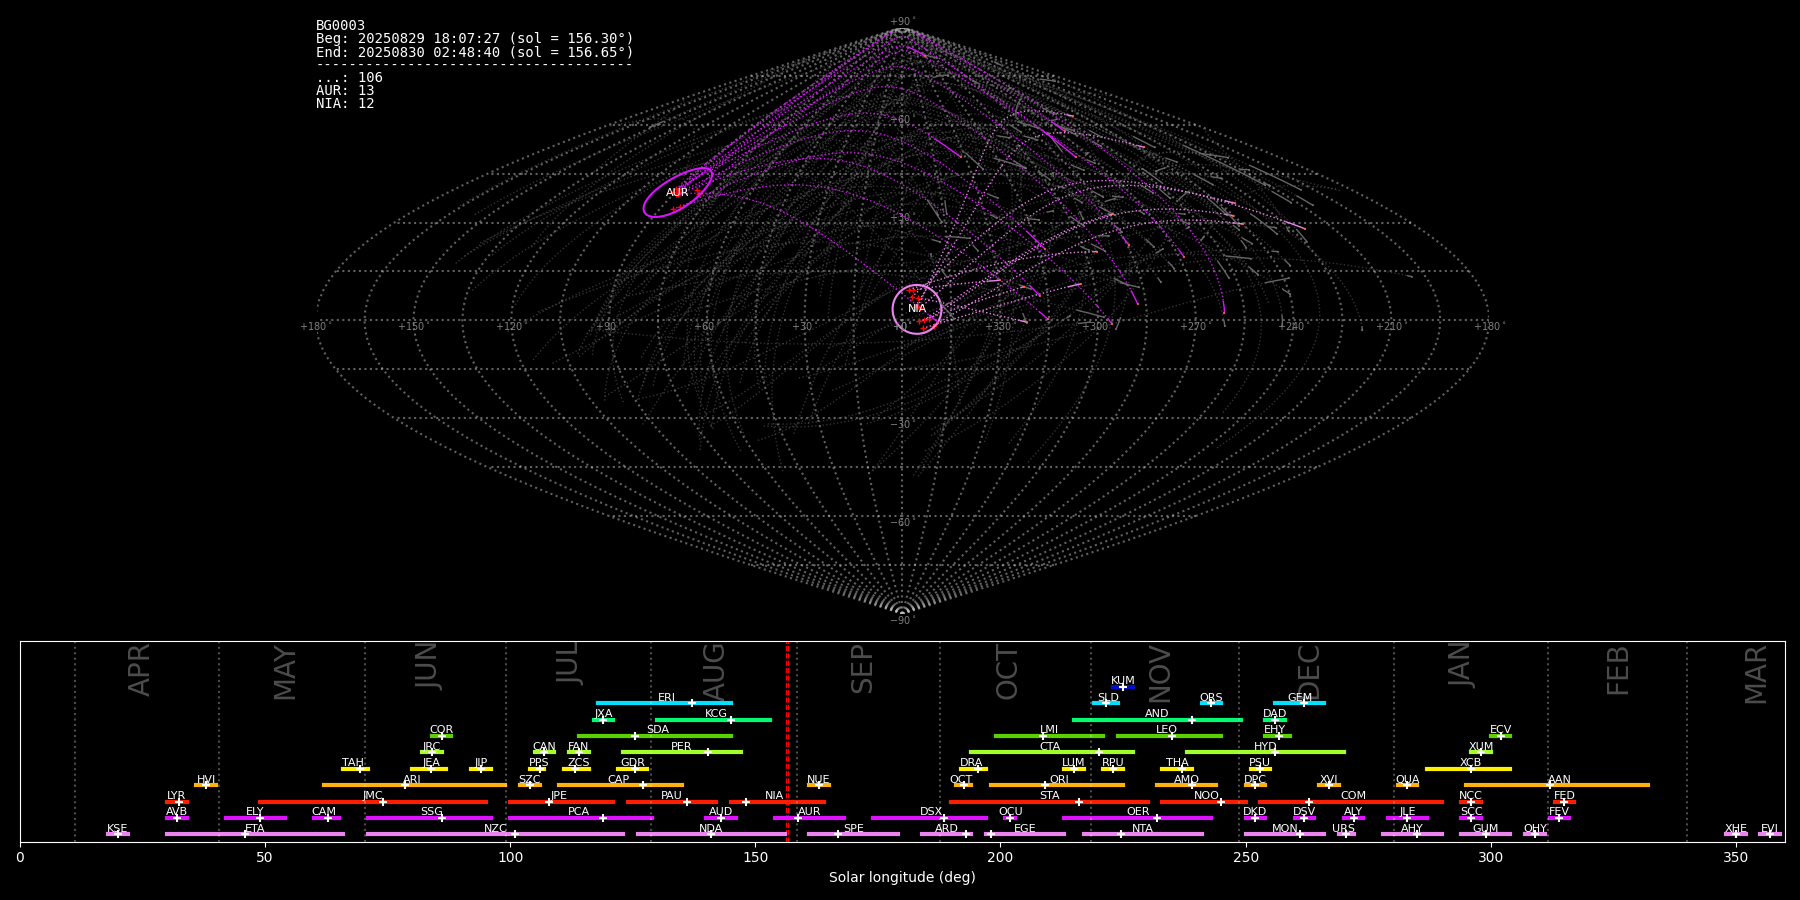This screenshot has width=1800, height=900.
Task: Select the dark blue KUM shower bar
Action: (x=1123, y=687)
